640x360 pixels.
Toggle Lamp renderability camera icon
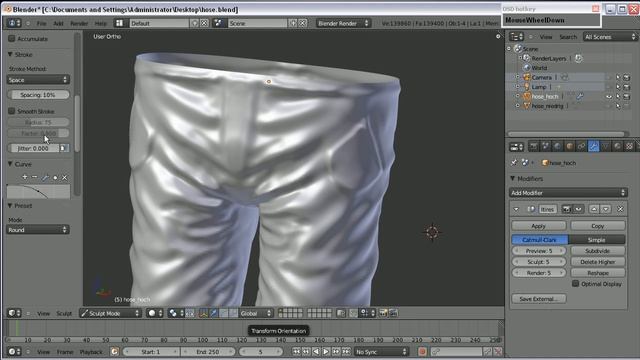627,87
